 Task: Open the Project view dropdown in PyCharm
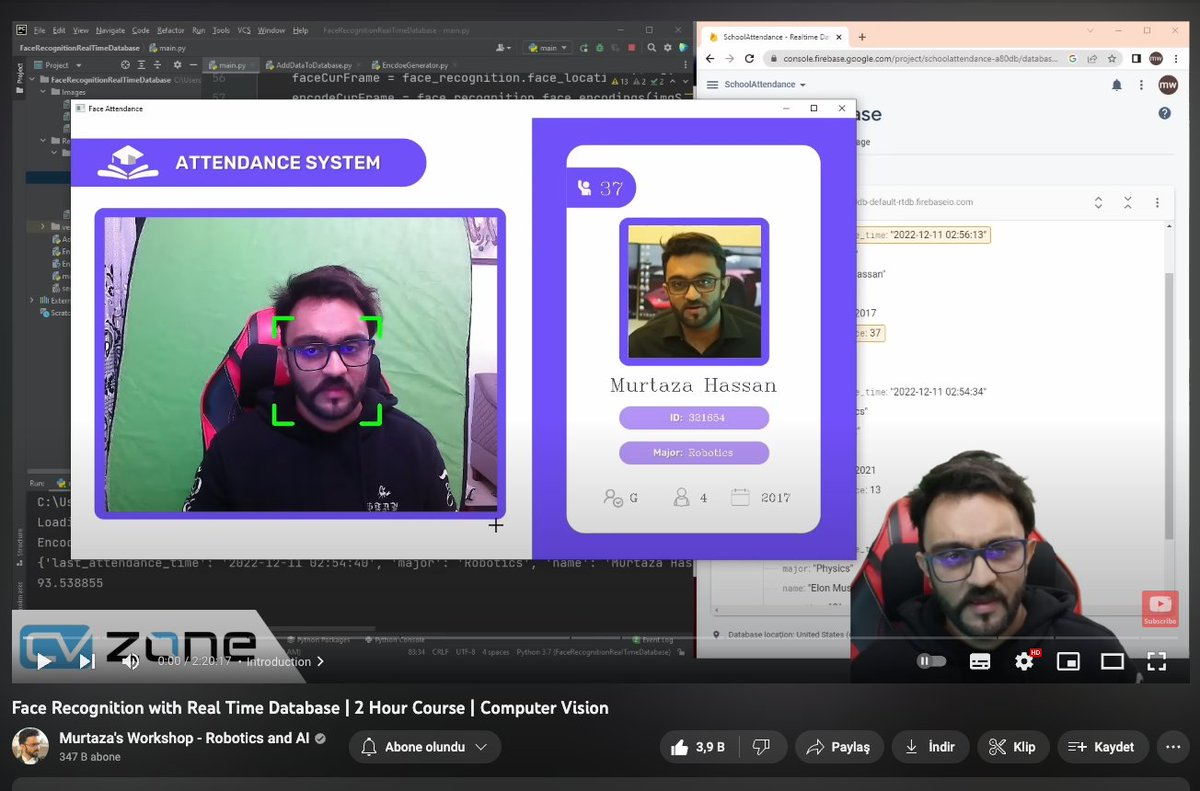tap(56, 65)
